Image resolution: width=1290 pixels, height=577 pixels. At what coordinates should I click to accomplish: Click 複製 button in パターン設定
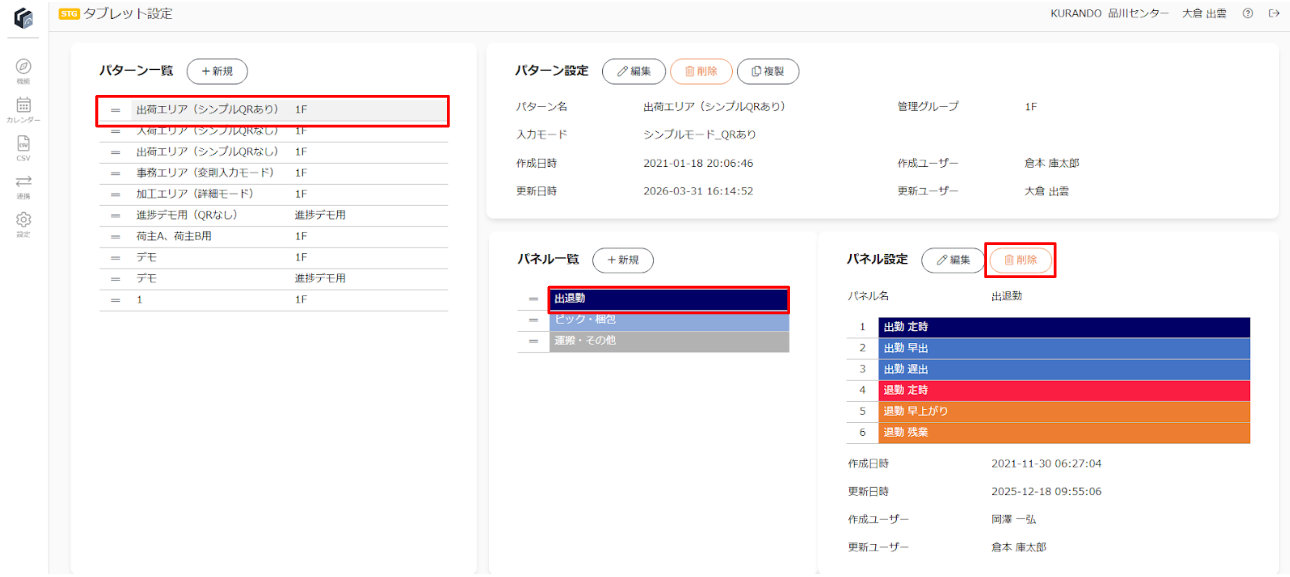pyautogui.click(x=768, y=71)
